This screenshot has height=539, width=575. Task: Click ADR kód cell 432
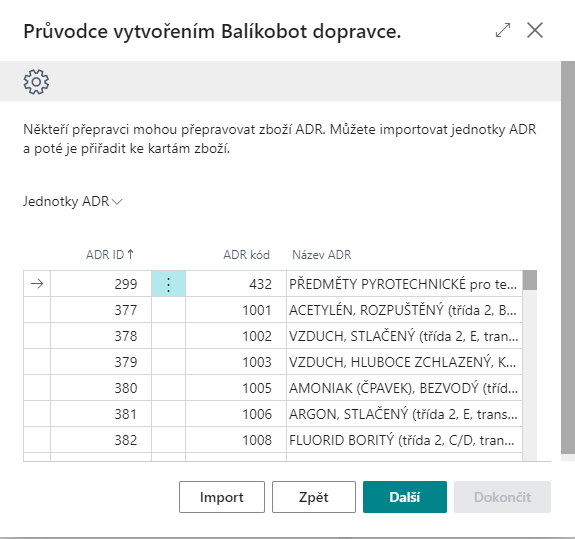[236, 284]
